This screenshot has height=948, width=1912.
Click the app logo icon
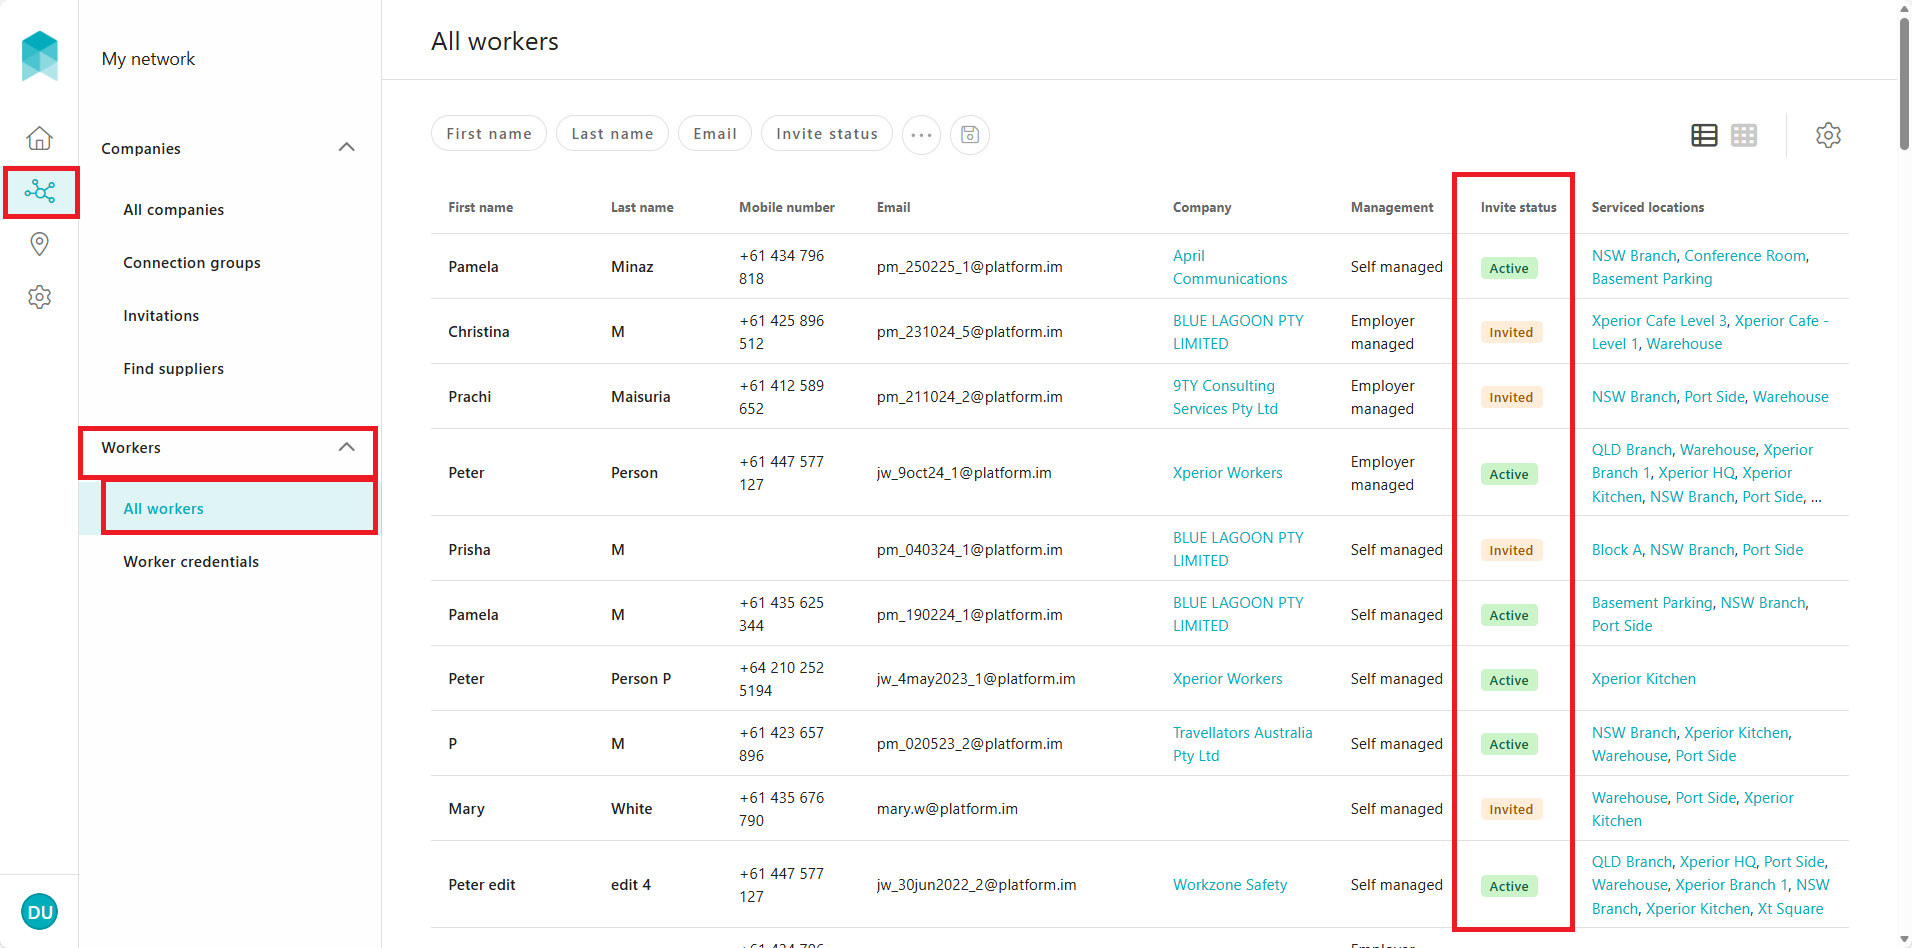pos(40,56)
